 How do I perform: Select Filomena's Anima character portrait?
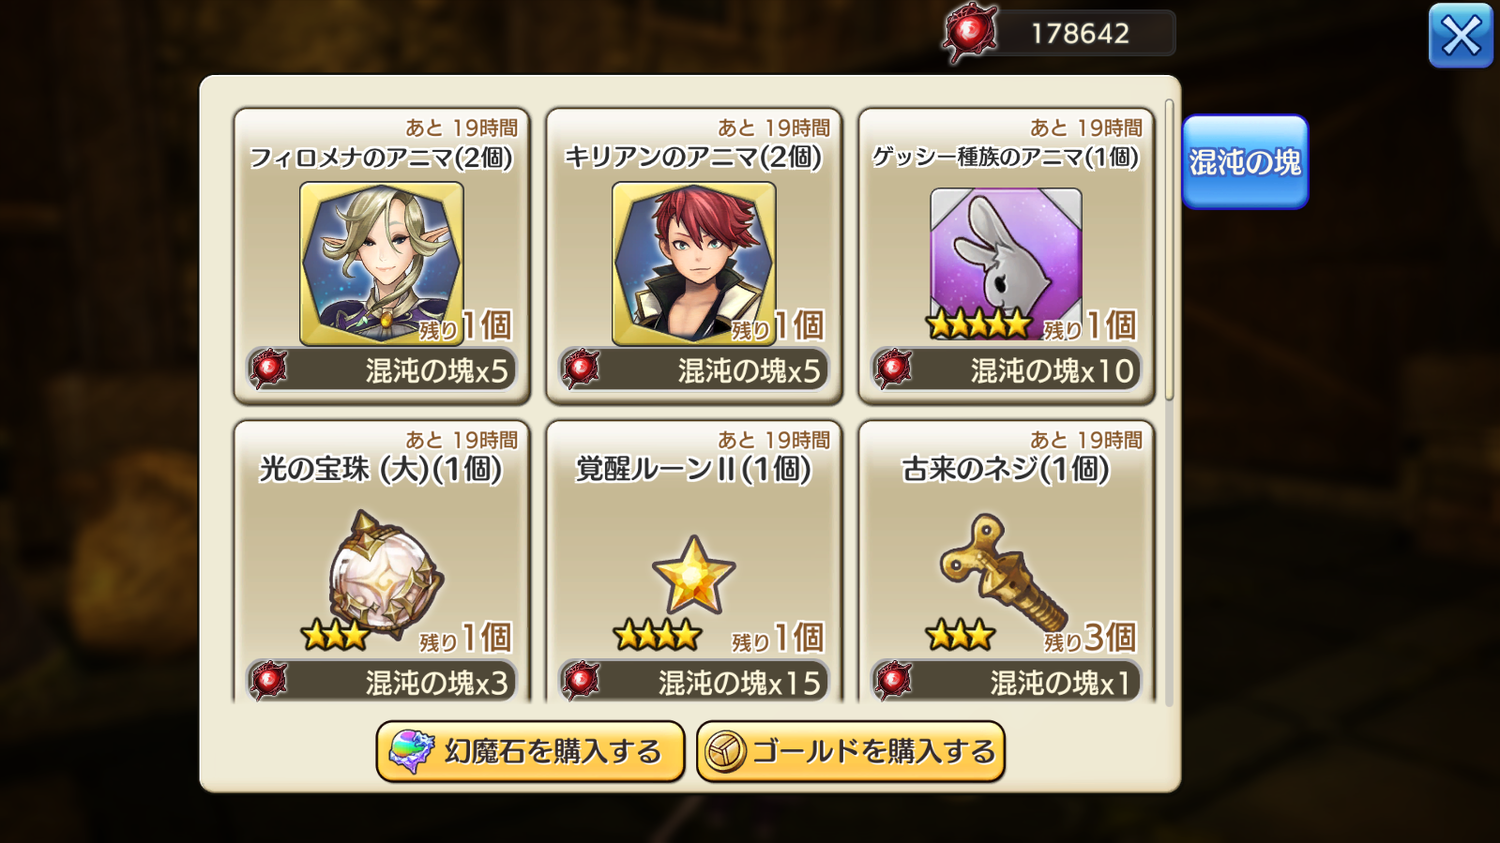[381, 264]
